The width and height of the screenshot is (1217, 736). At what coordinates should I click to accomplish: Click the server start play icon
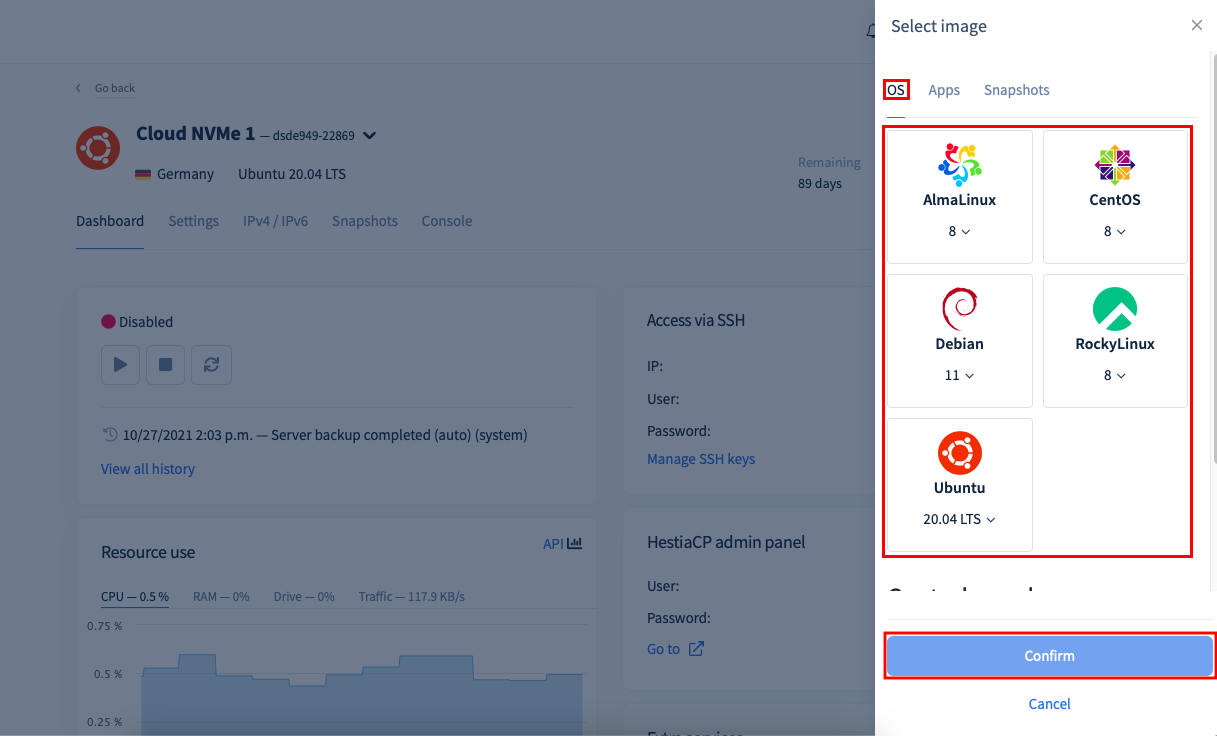point(120,365)
